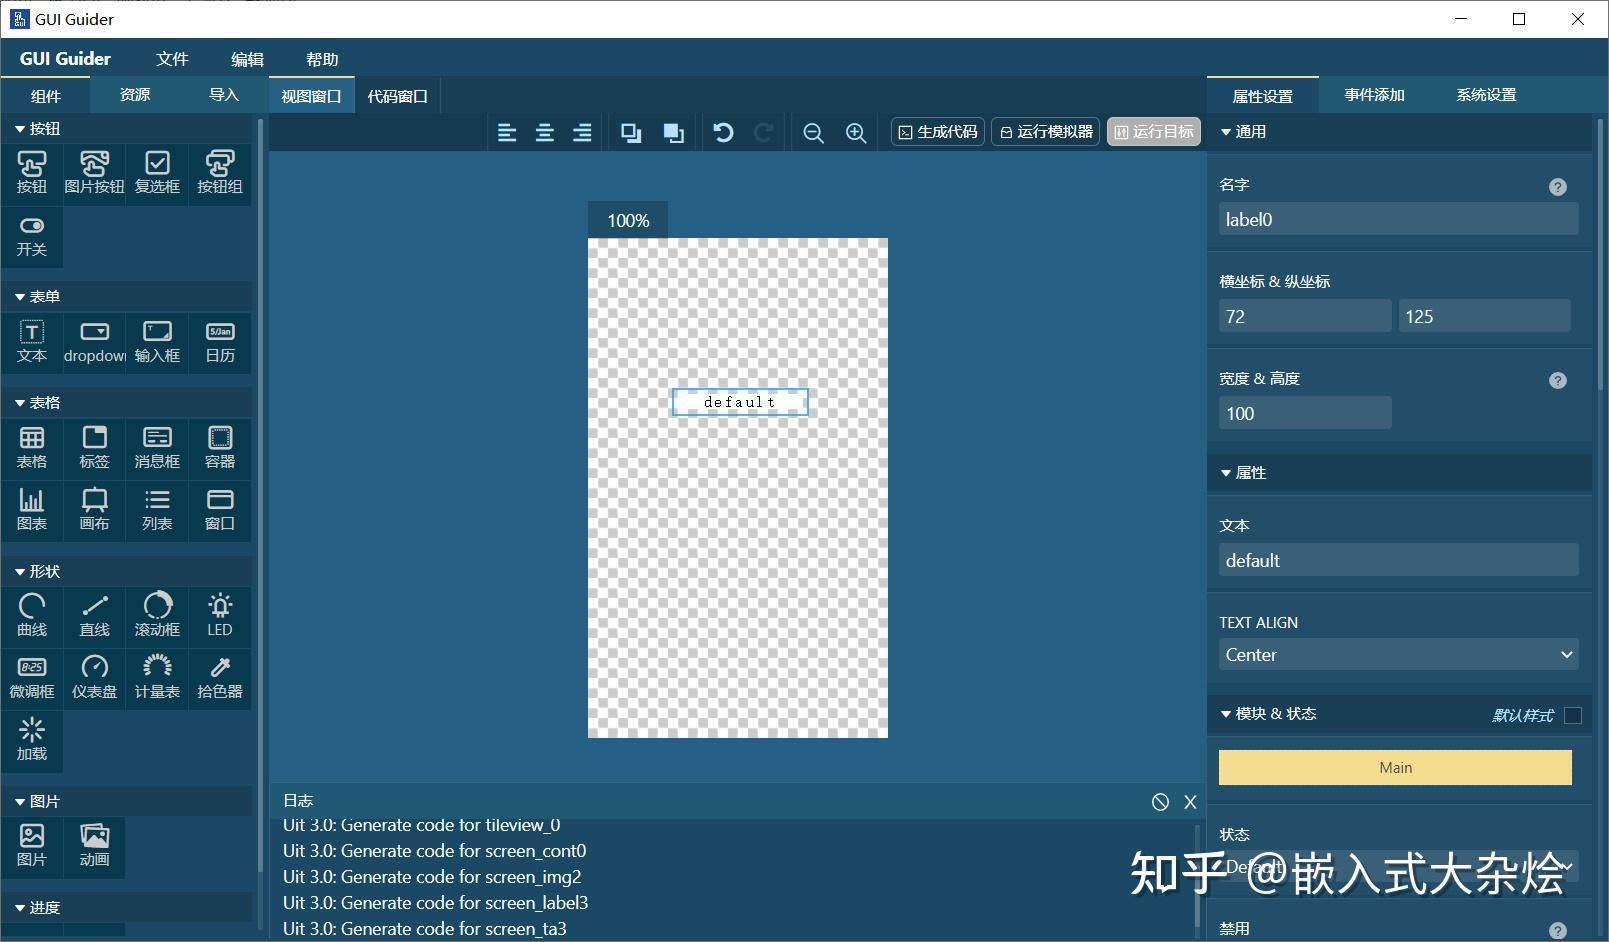Screen dimensions: 1609x942
Task: Toggle the 默认样式 checkbox
Action: click(1572, 714)
